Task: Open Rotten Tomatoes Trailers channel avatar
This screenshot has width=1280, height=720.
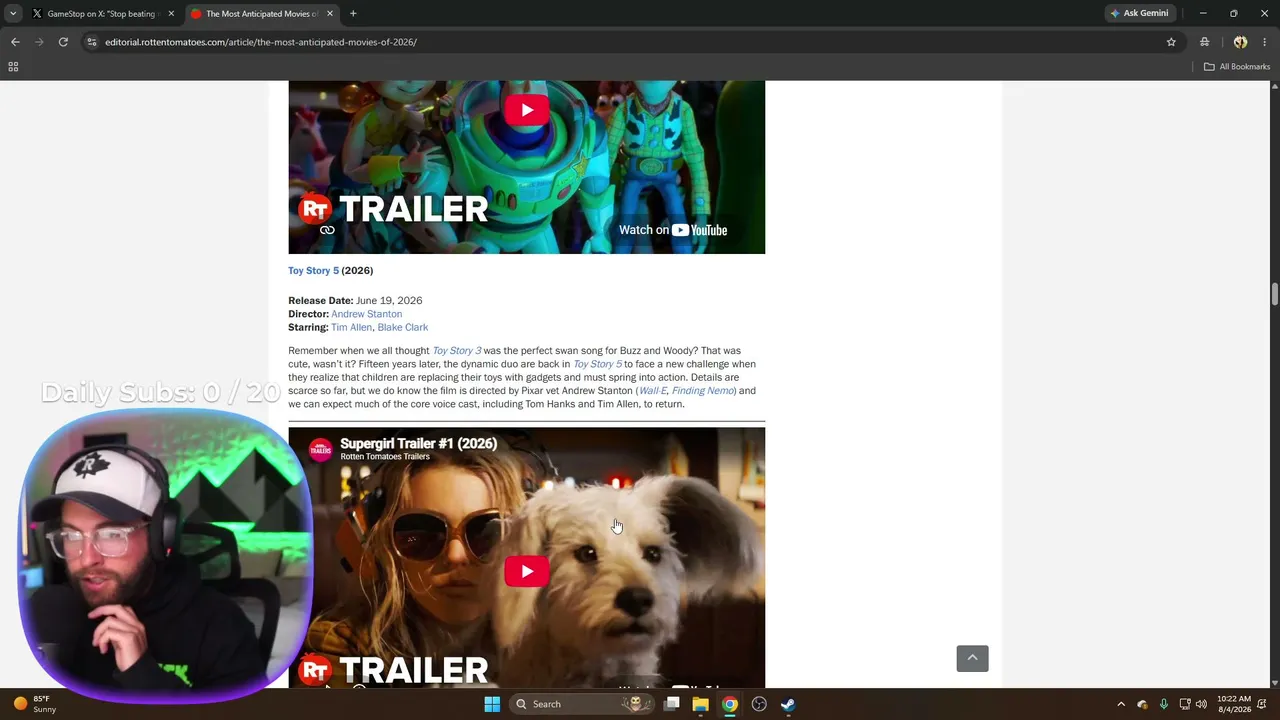Action: point(320,450)
